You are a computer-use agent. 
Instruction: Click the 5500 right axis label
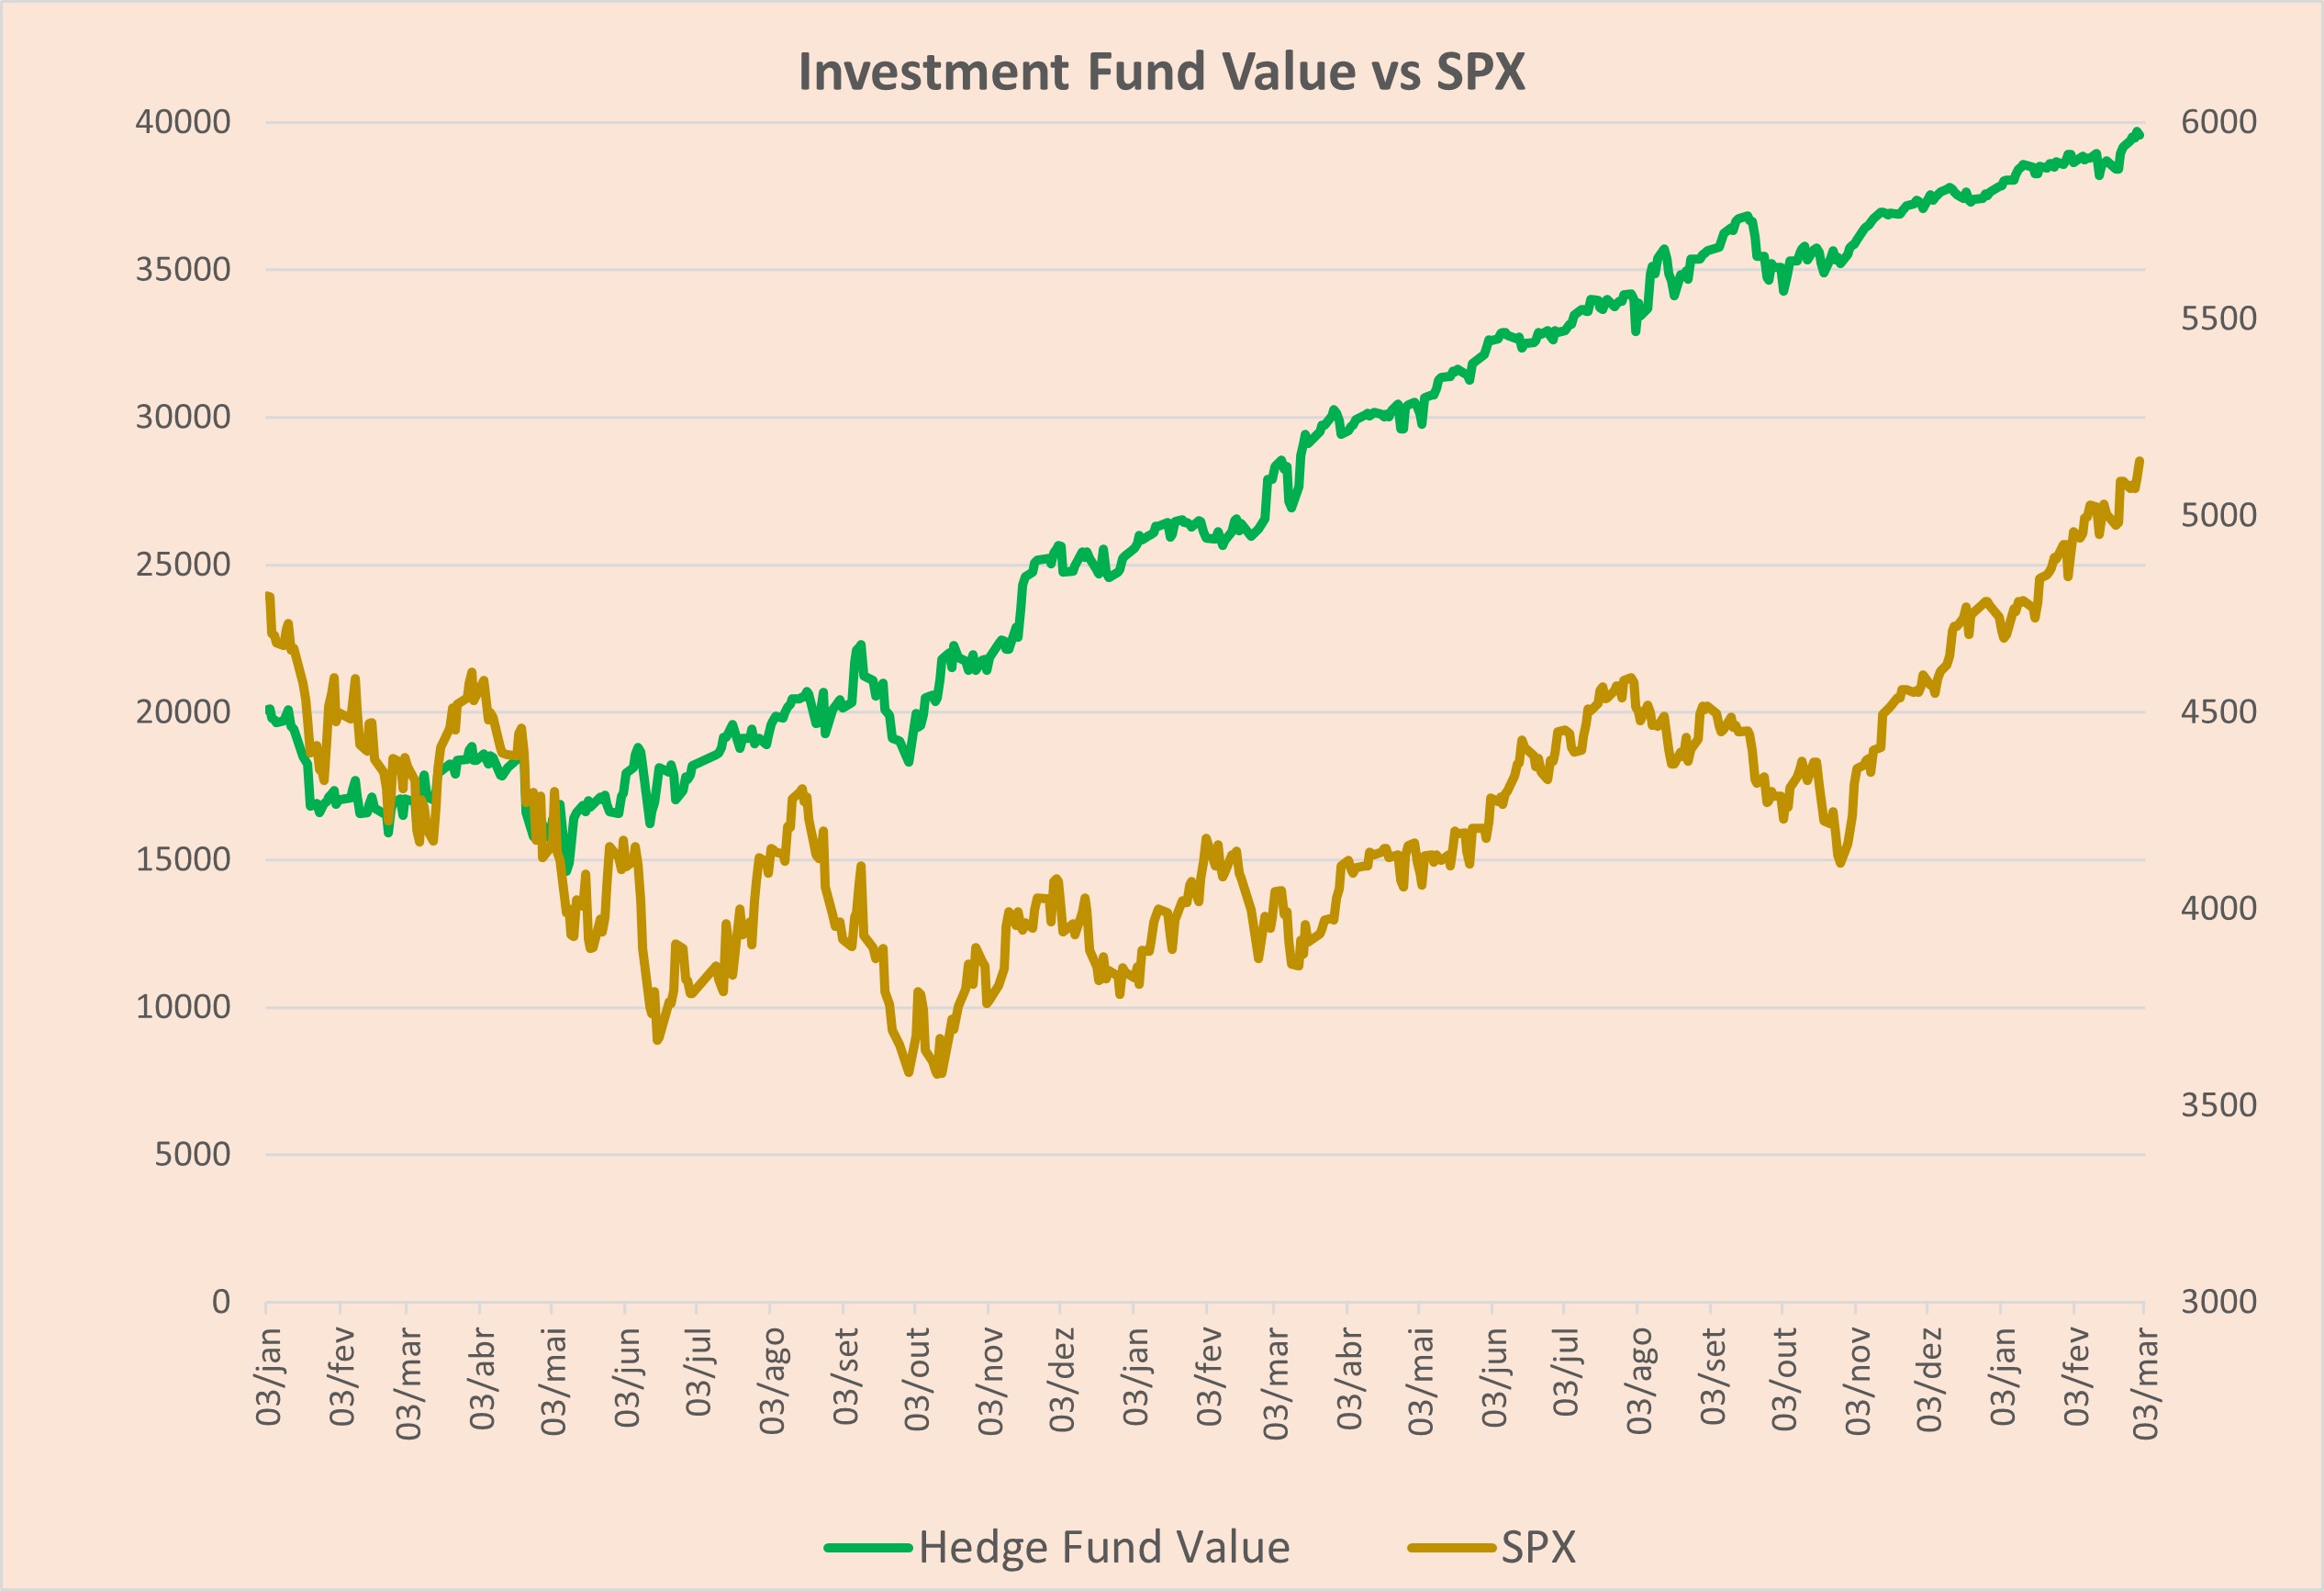tap(2218, 319)
